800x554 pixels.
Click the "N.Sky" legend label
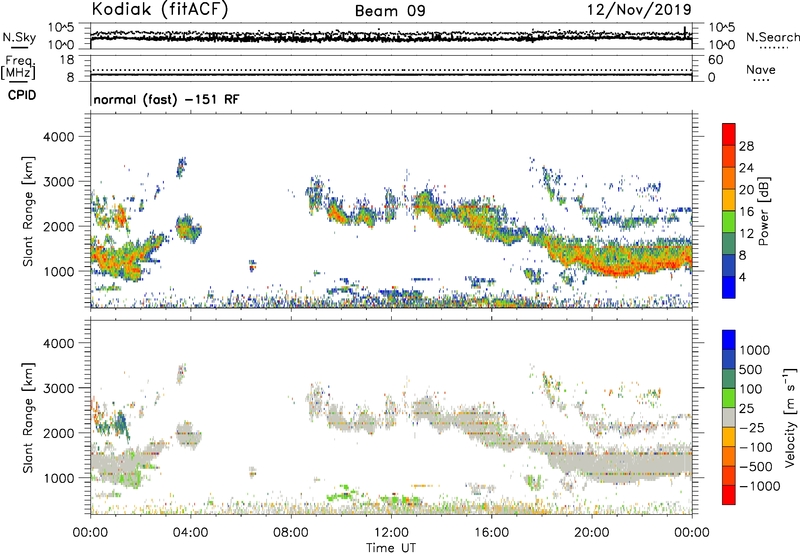point(19,37)
